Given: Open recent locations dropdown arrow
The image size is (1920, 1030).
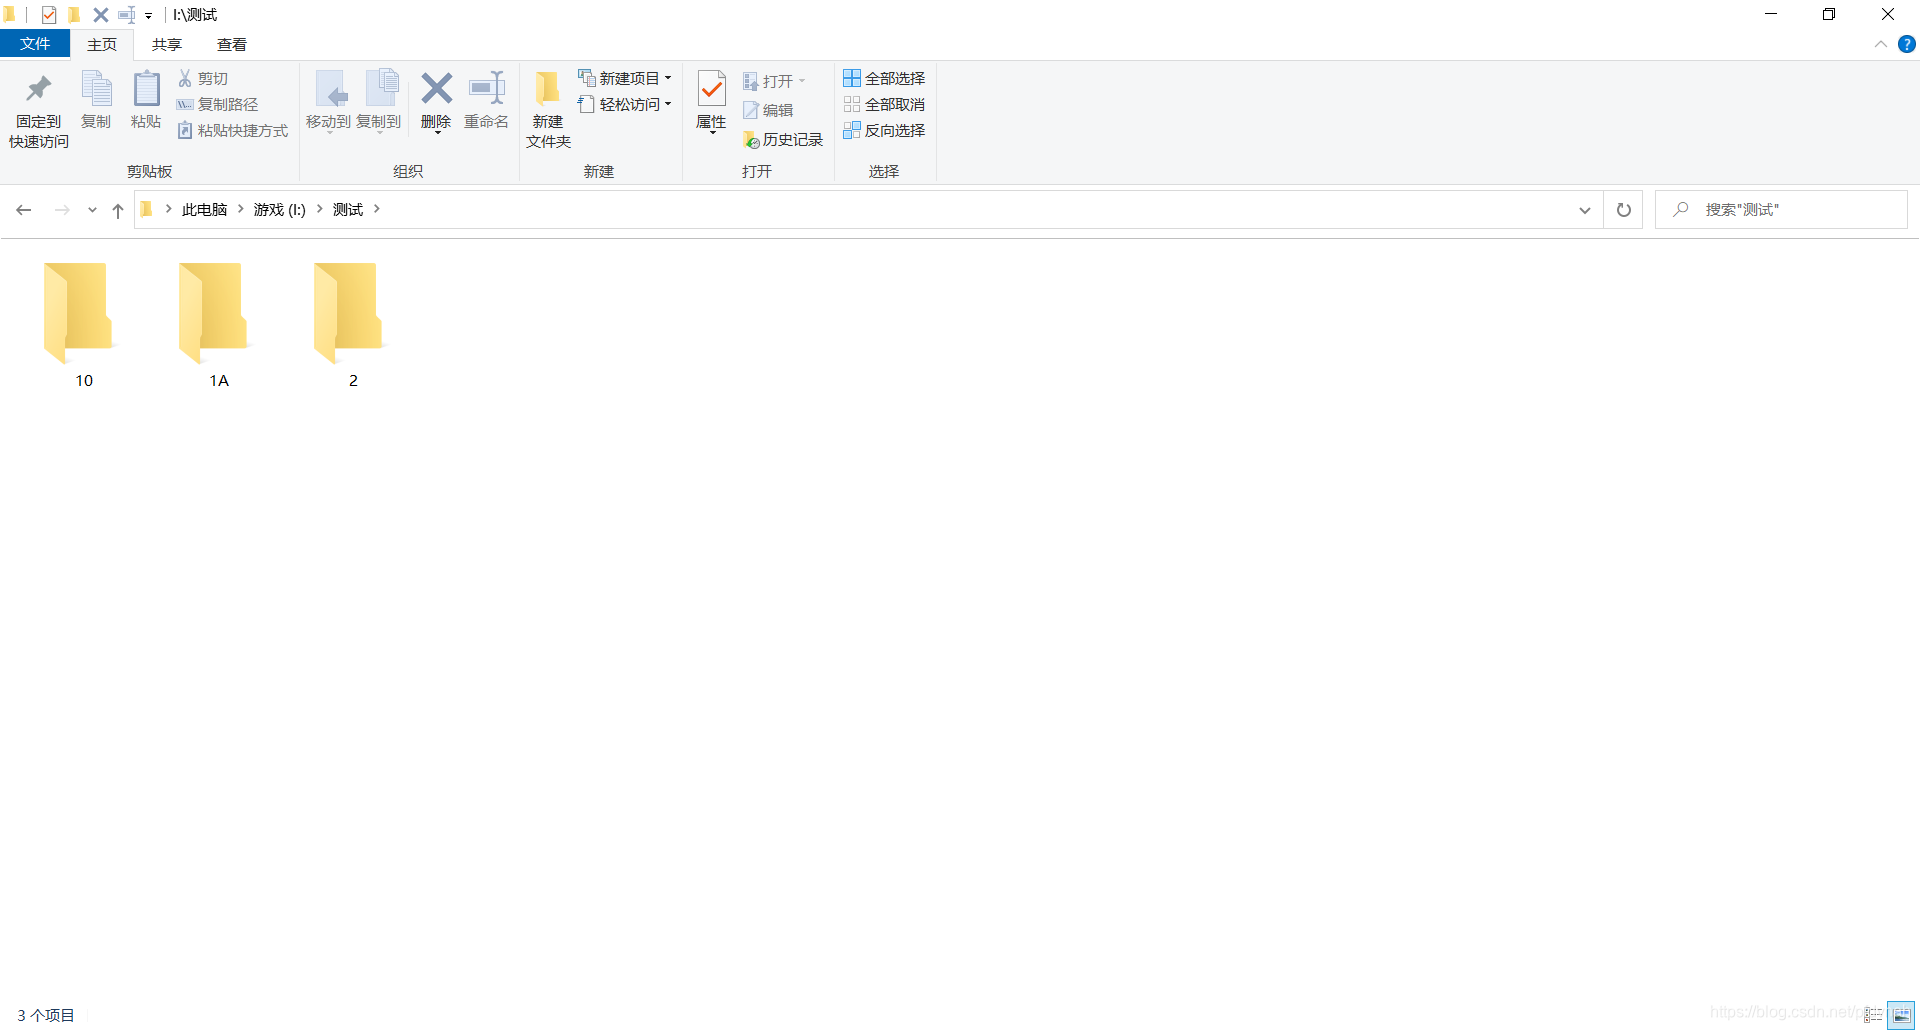Looking at the screenshot, I should pos(92,210).
